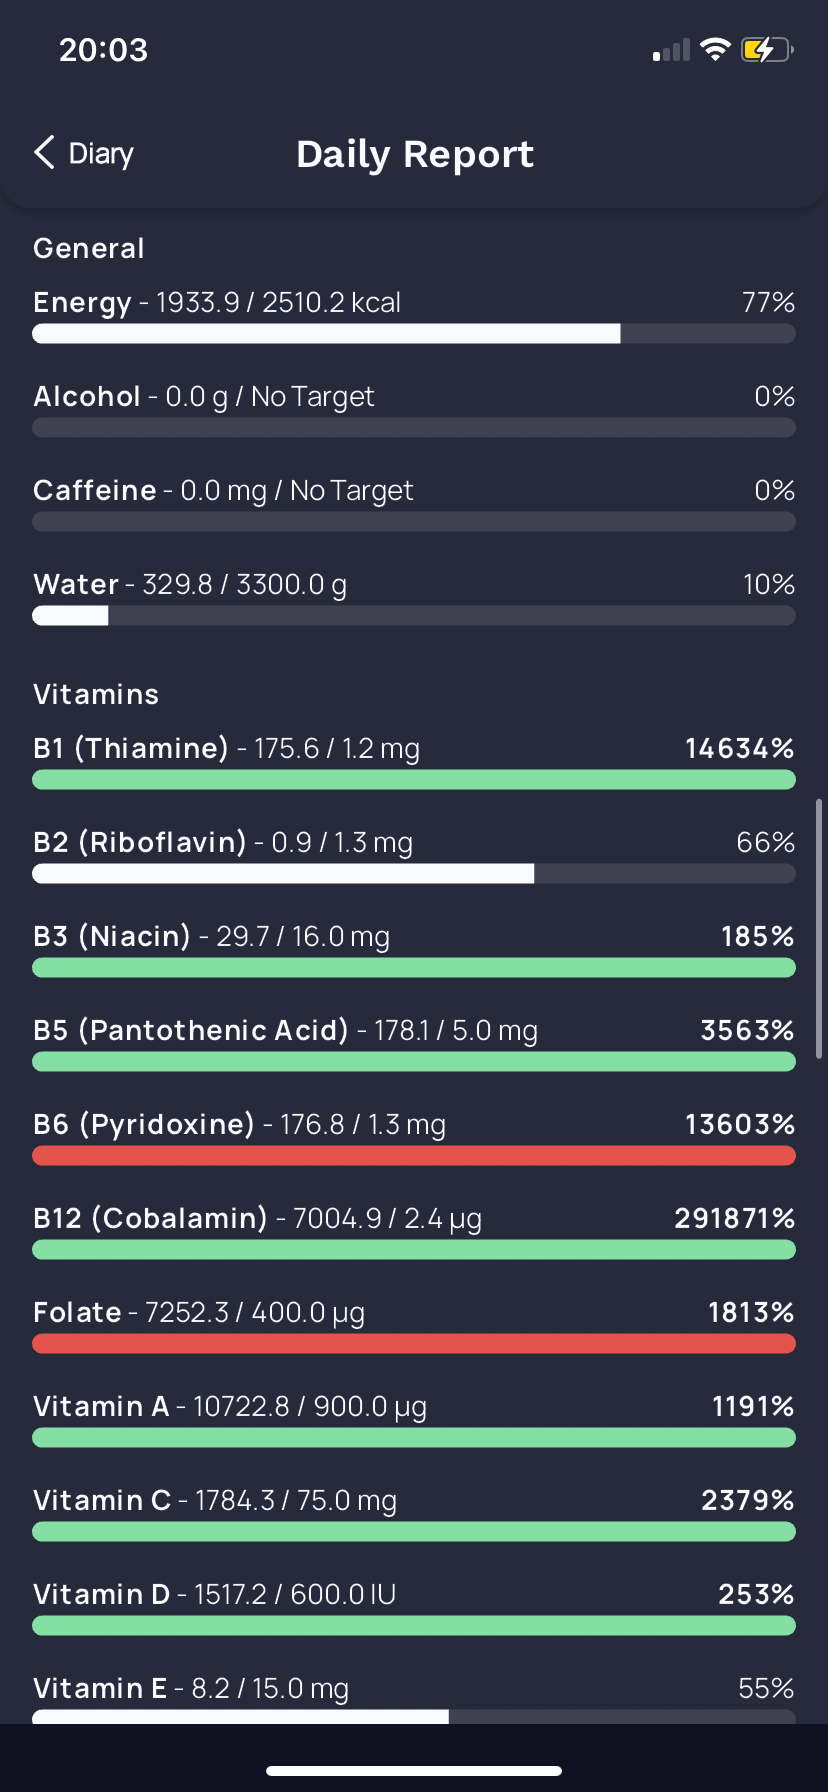Tap the back chevron icon
Screen dimensions: 828x1792
pos(44,153)
